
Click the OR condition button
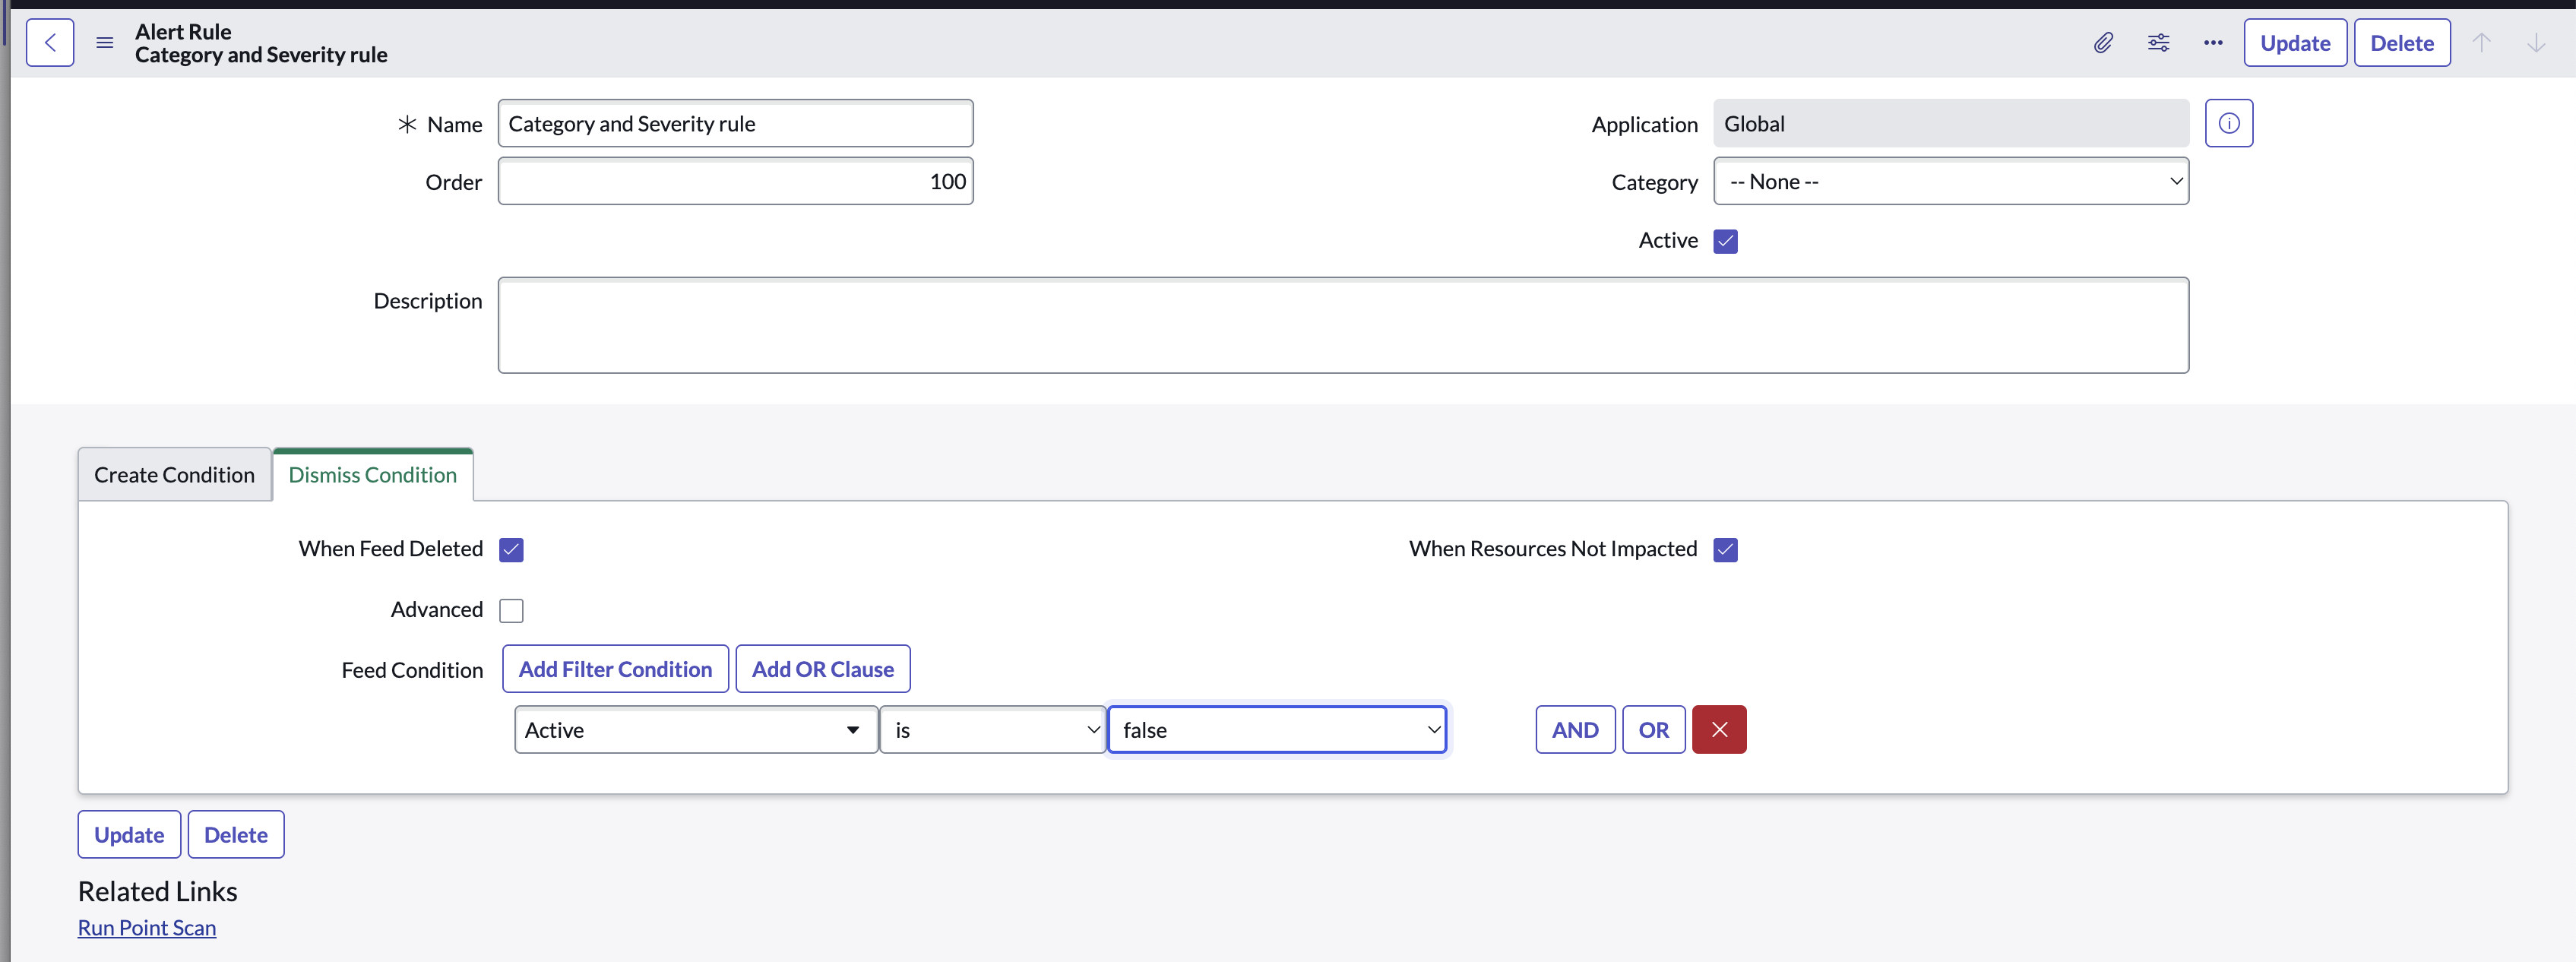1653,730
